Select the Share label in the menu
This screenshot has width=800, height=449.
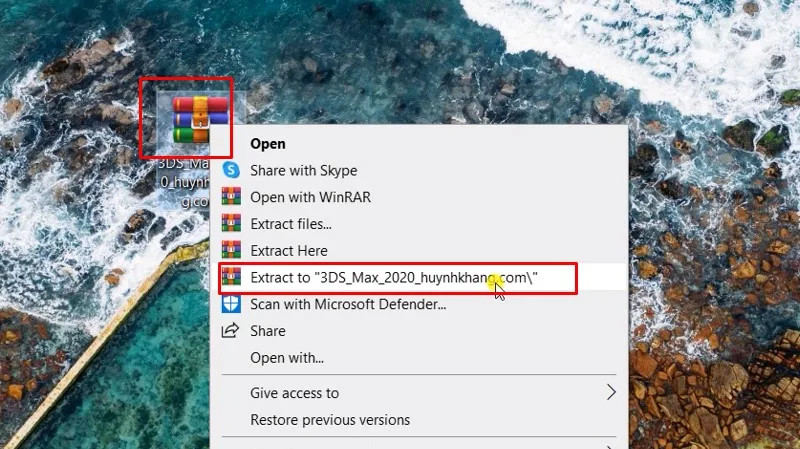tap(267, 331)
